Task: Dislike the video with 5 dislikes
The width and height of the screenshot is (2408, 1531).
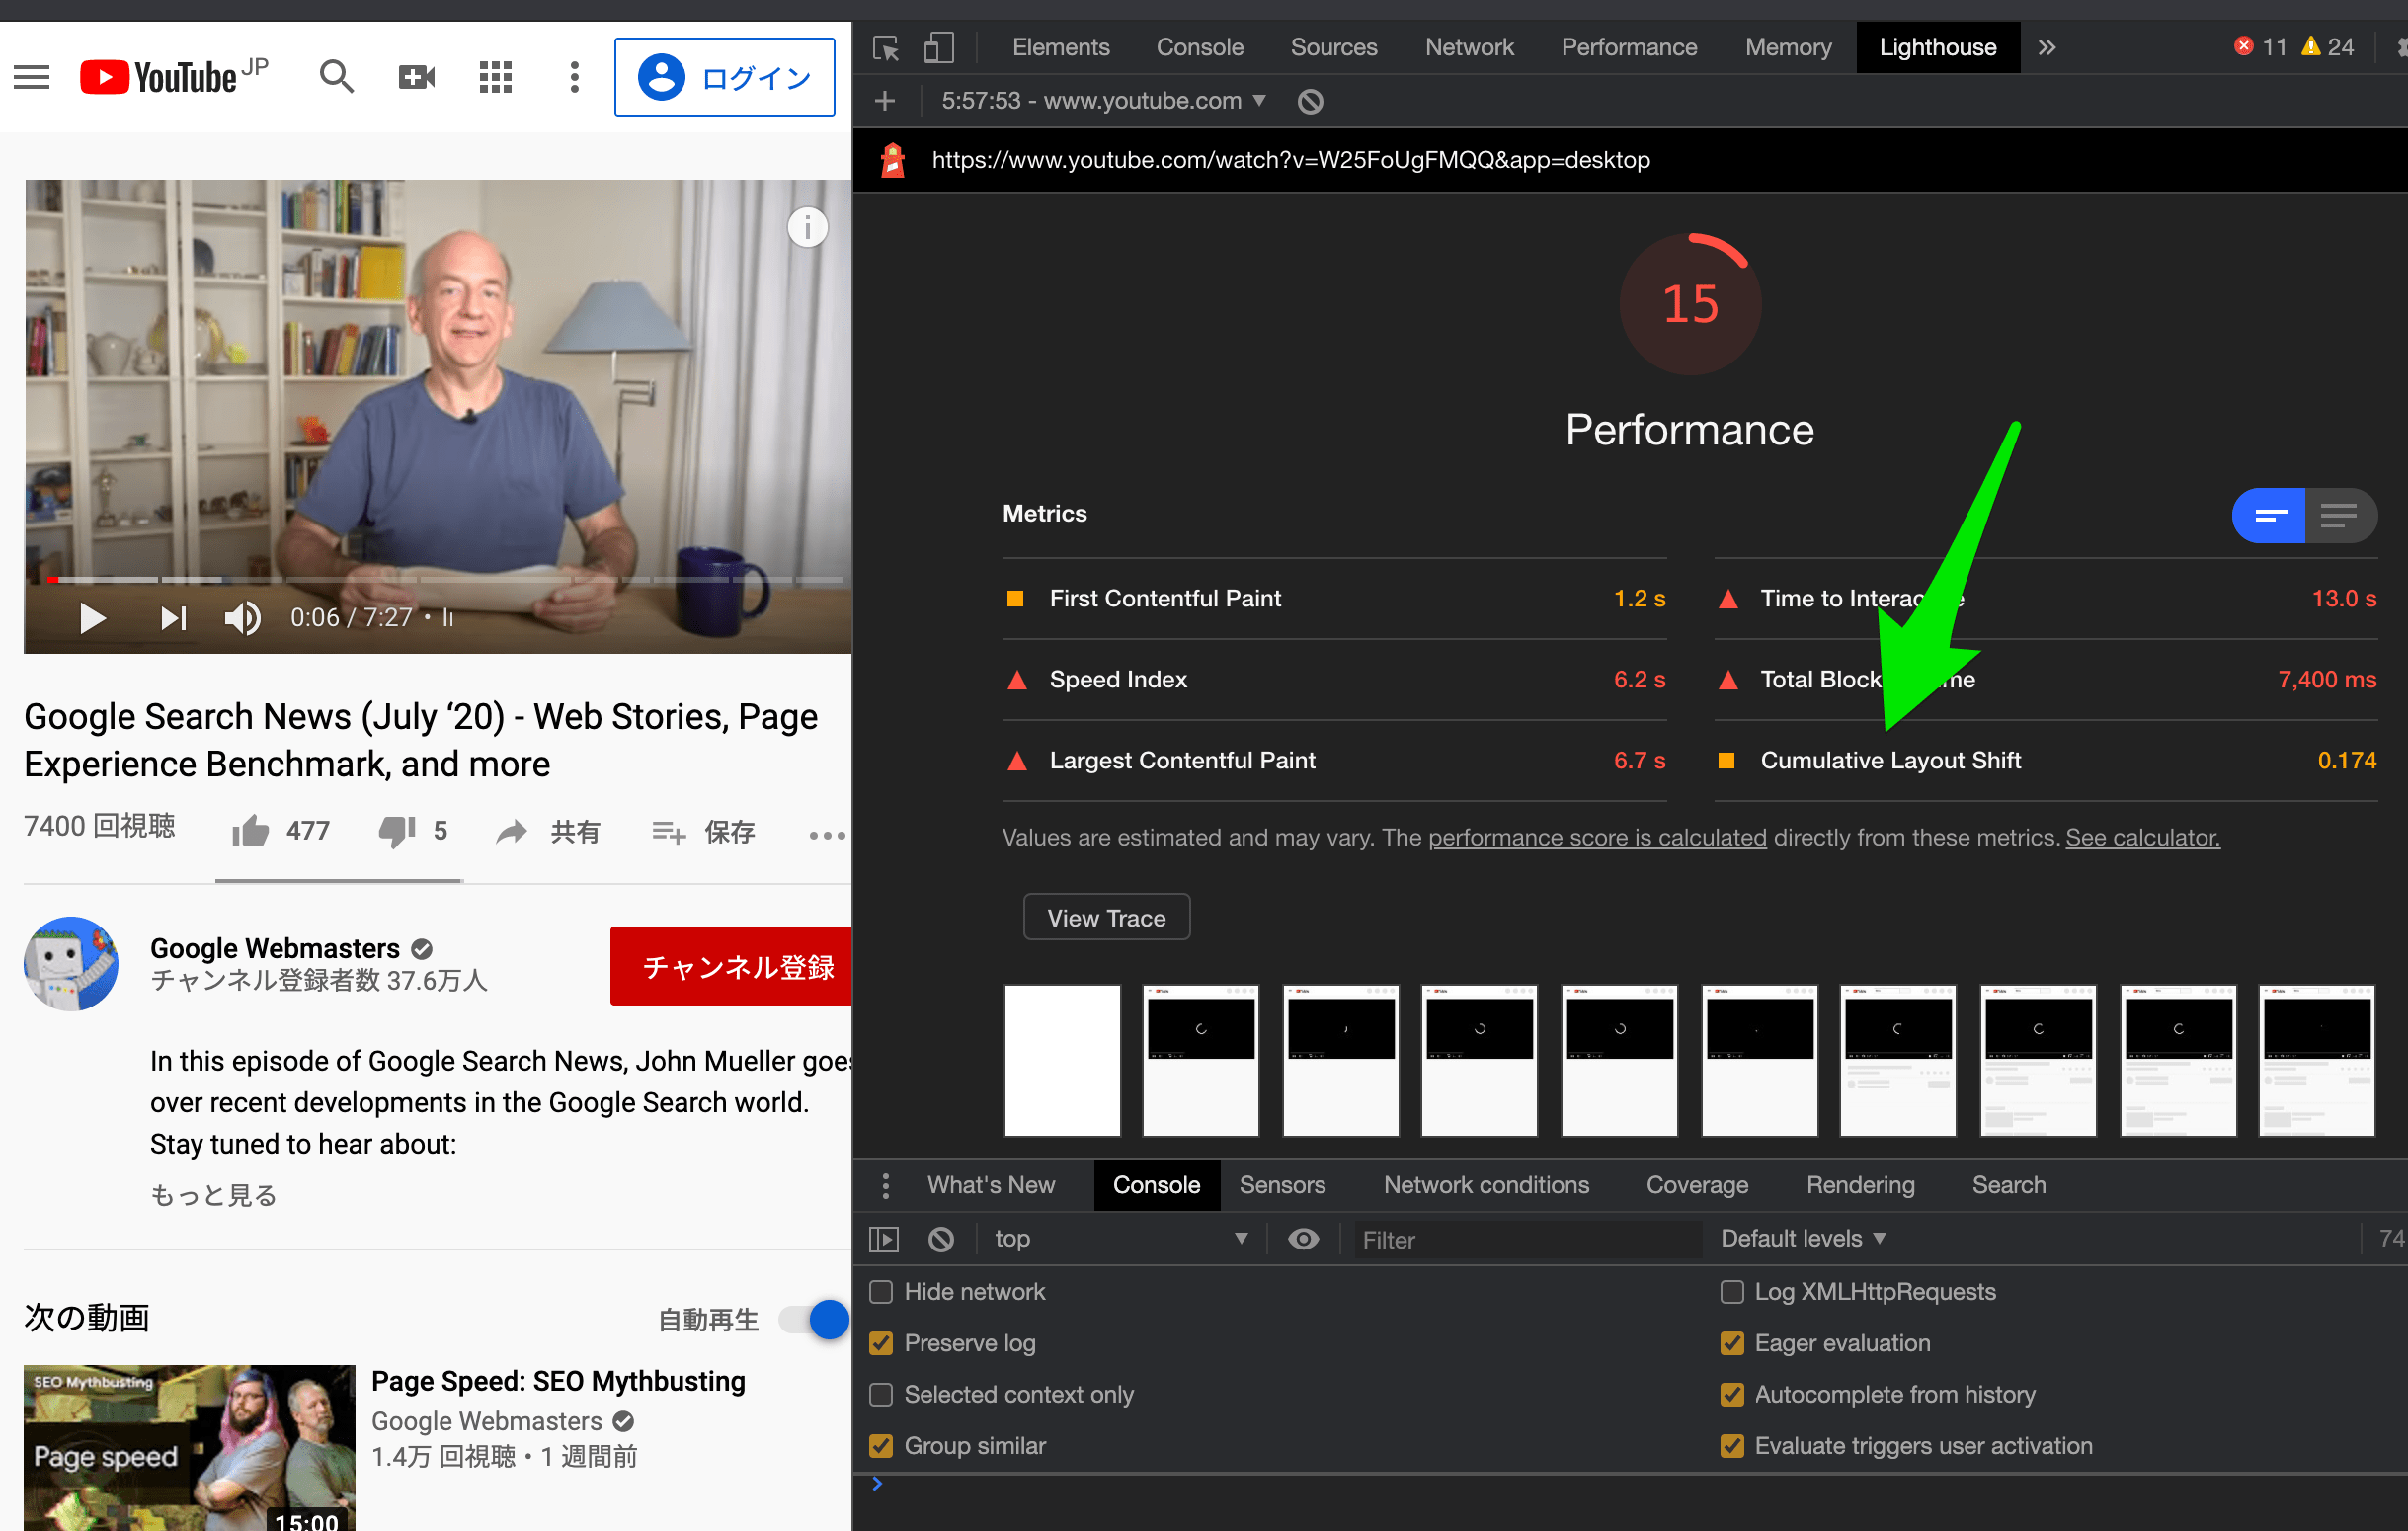Action: pyautogui.click(x=413, y=831)
